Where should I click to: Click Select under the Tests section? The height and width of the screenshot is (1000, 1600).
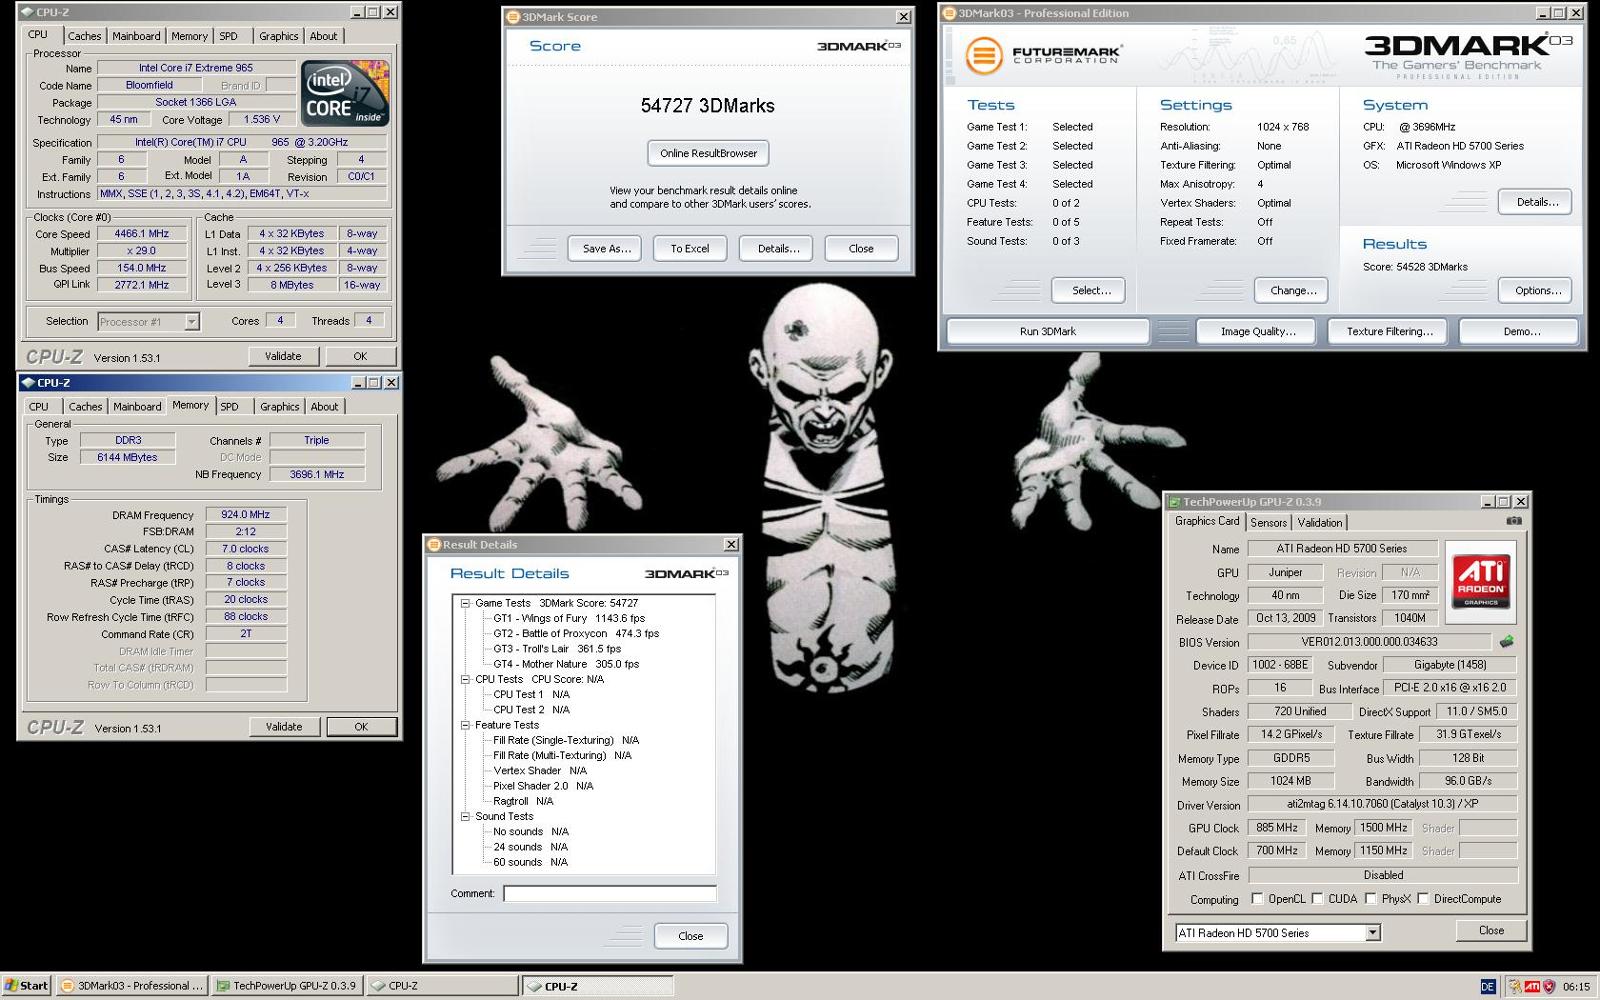tap(1089, 290)
